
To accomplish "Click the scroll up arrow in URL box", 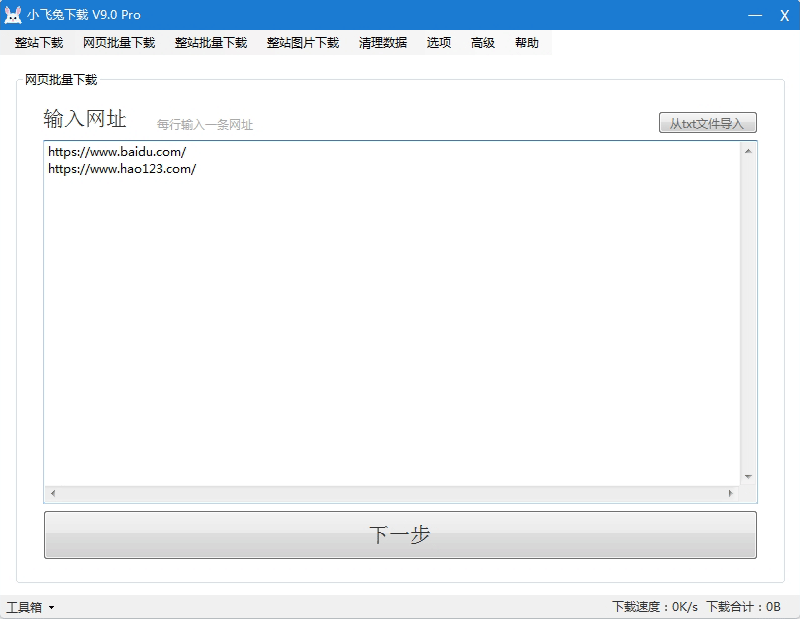I will [747, 151].
